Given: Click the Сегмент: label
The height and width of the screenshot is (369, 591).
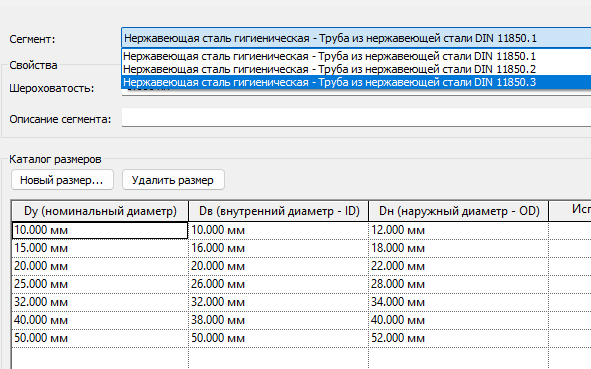Looking at the screenshot, I should [x=32, y=39].
